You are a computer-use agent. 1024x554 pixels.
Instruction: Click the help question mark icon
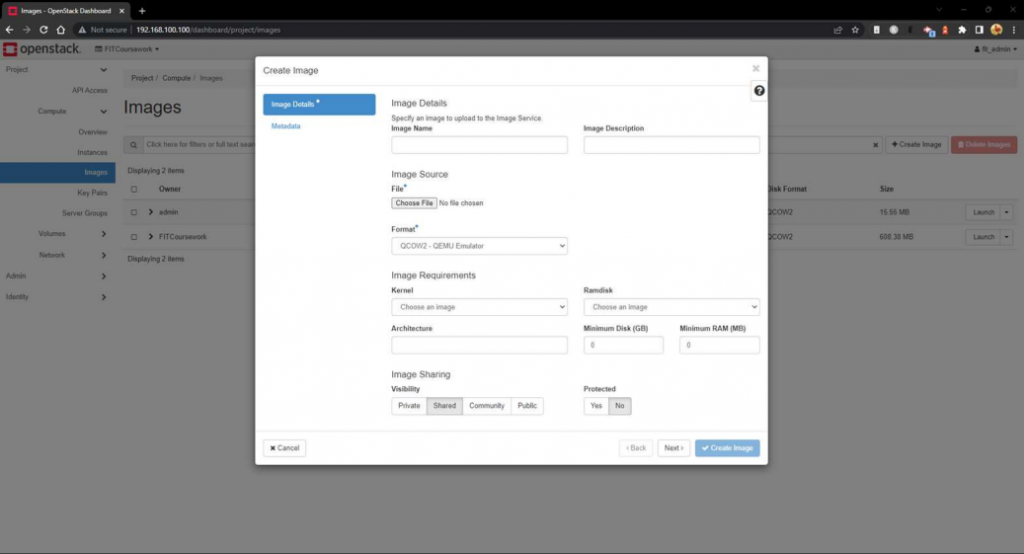759,91
